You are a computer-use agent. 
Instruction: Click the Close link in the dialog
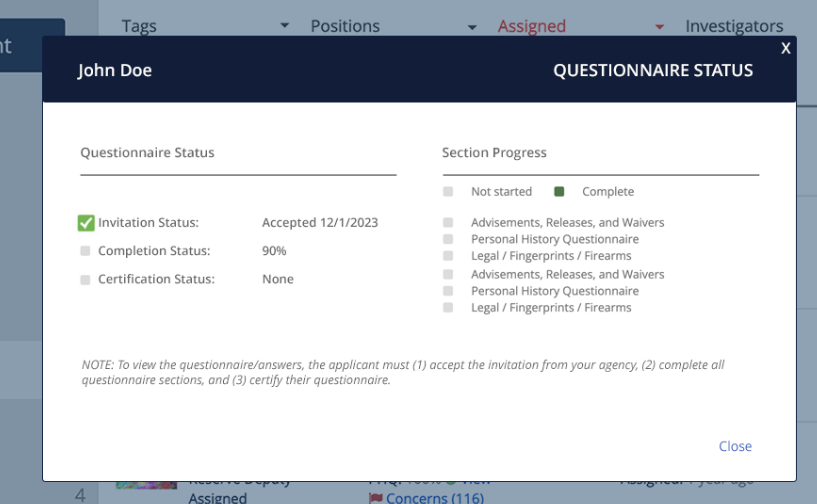coord(735,446)
